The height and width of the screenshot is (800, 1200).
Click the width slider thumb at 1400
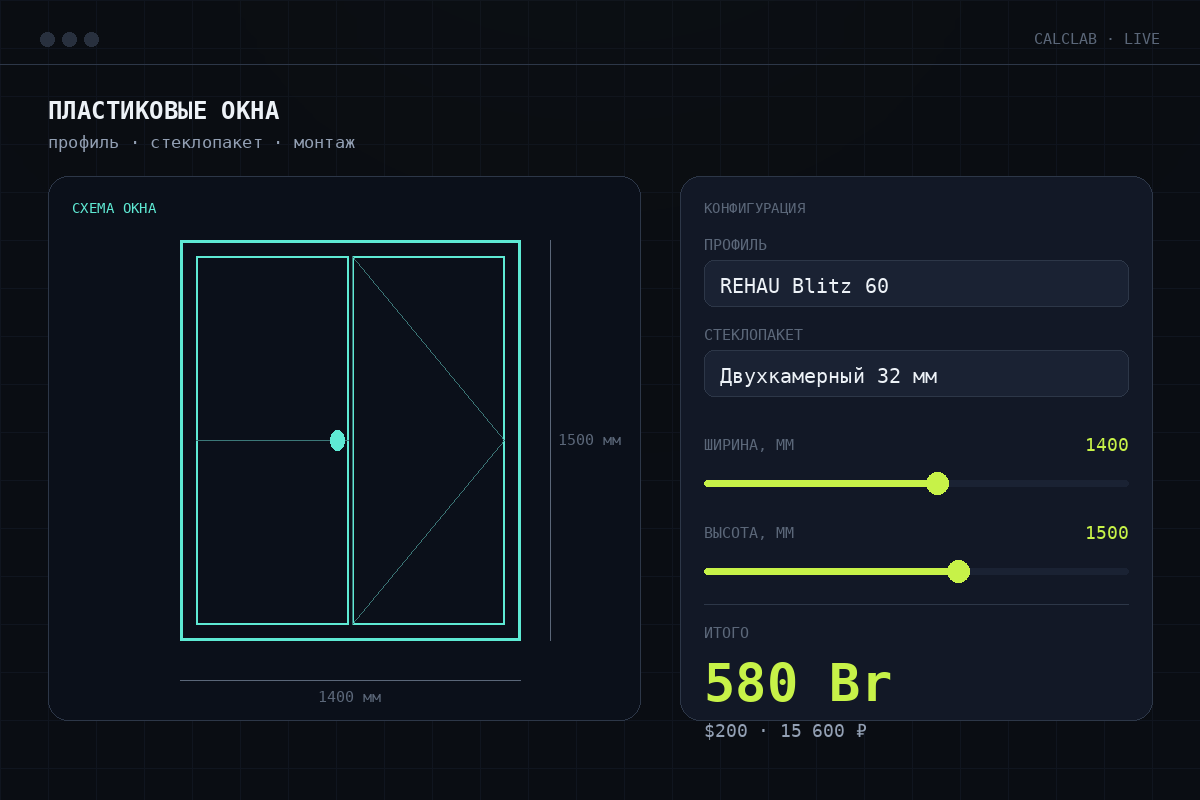pyautogui.click(x=937, y=484)
